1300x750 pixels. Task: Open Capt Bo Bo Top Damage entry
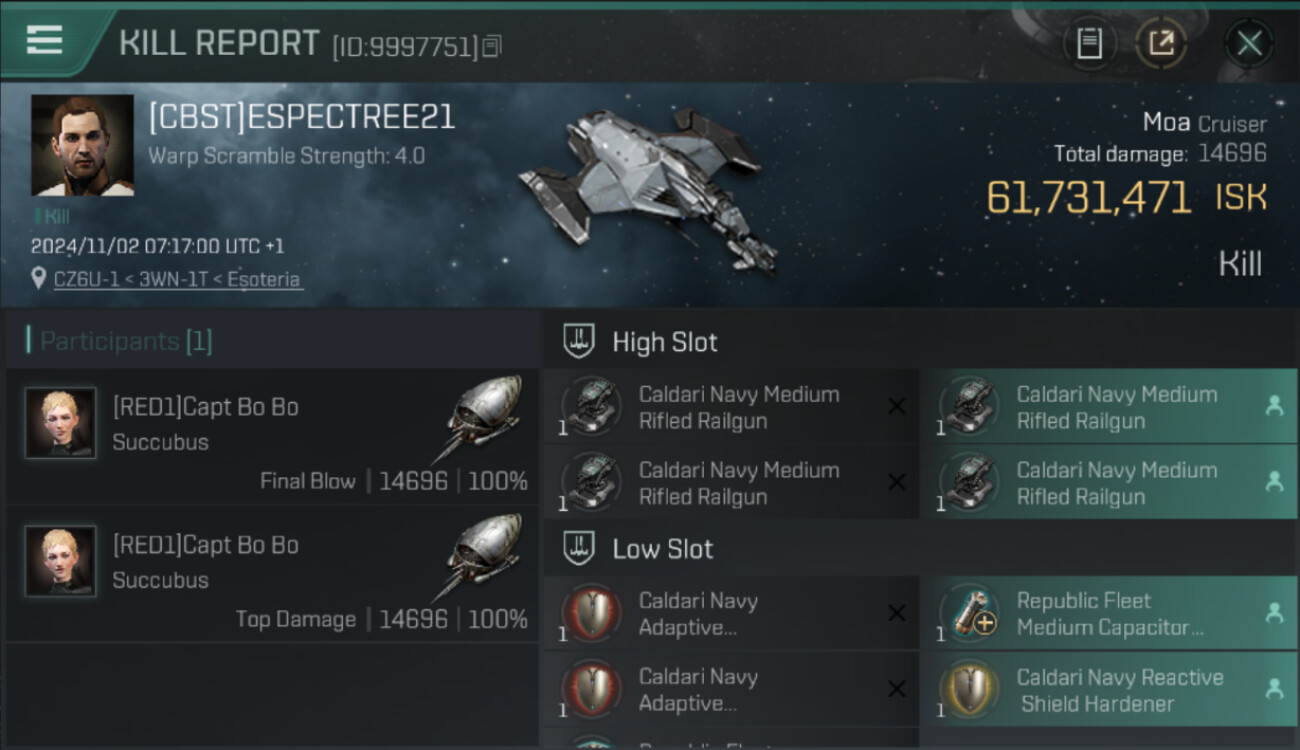pos(272,575)
